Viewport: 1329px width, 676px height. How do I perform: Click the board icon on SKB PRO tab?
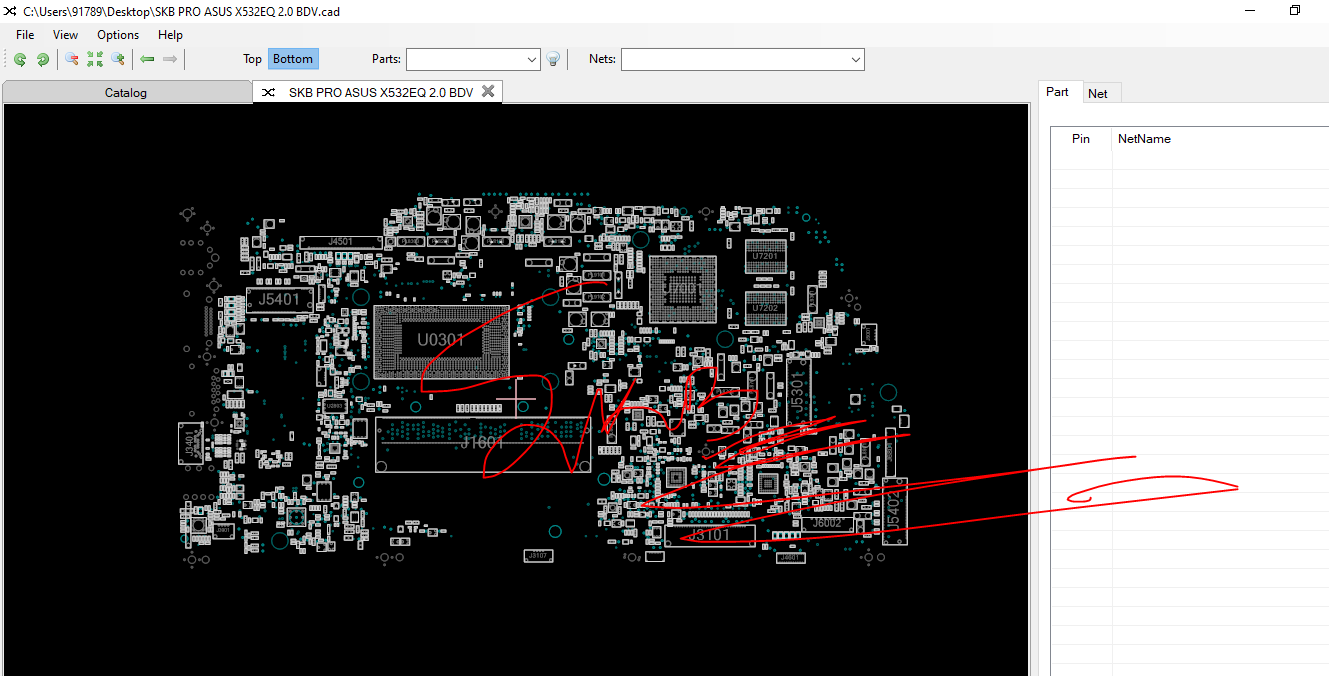click(x=268, y=92)
